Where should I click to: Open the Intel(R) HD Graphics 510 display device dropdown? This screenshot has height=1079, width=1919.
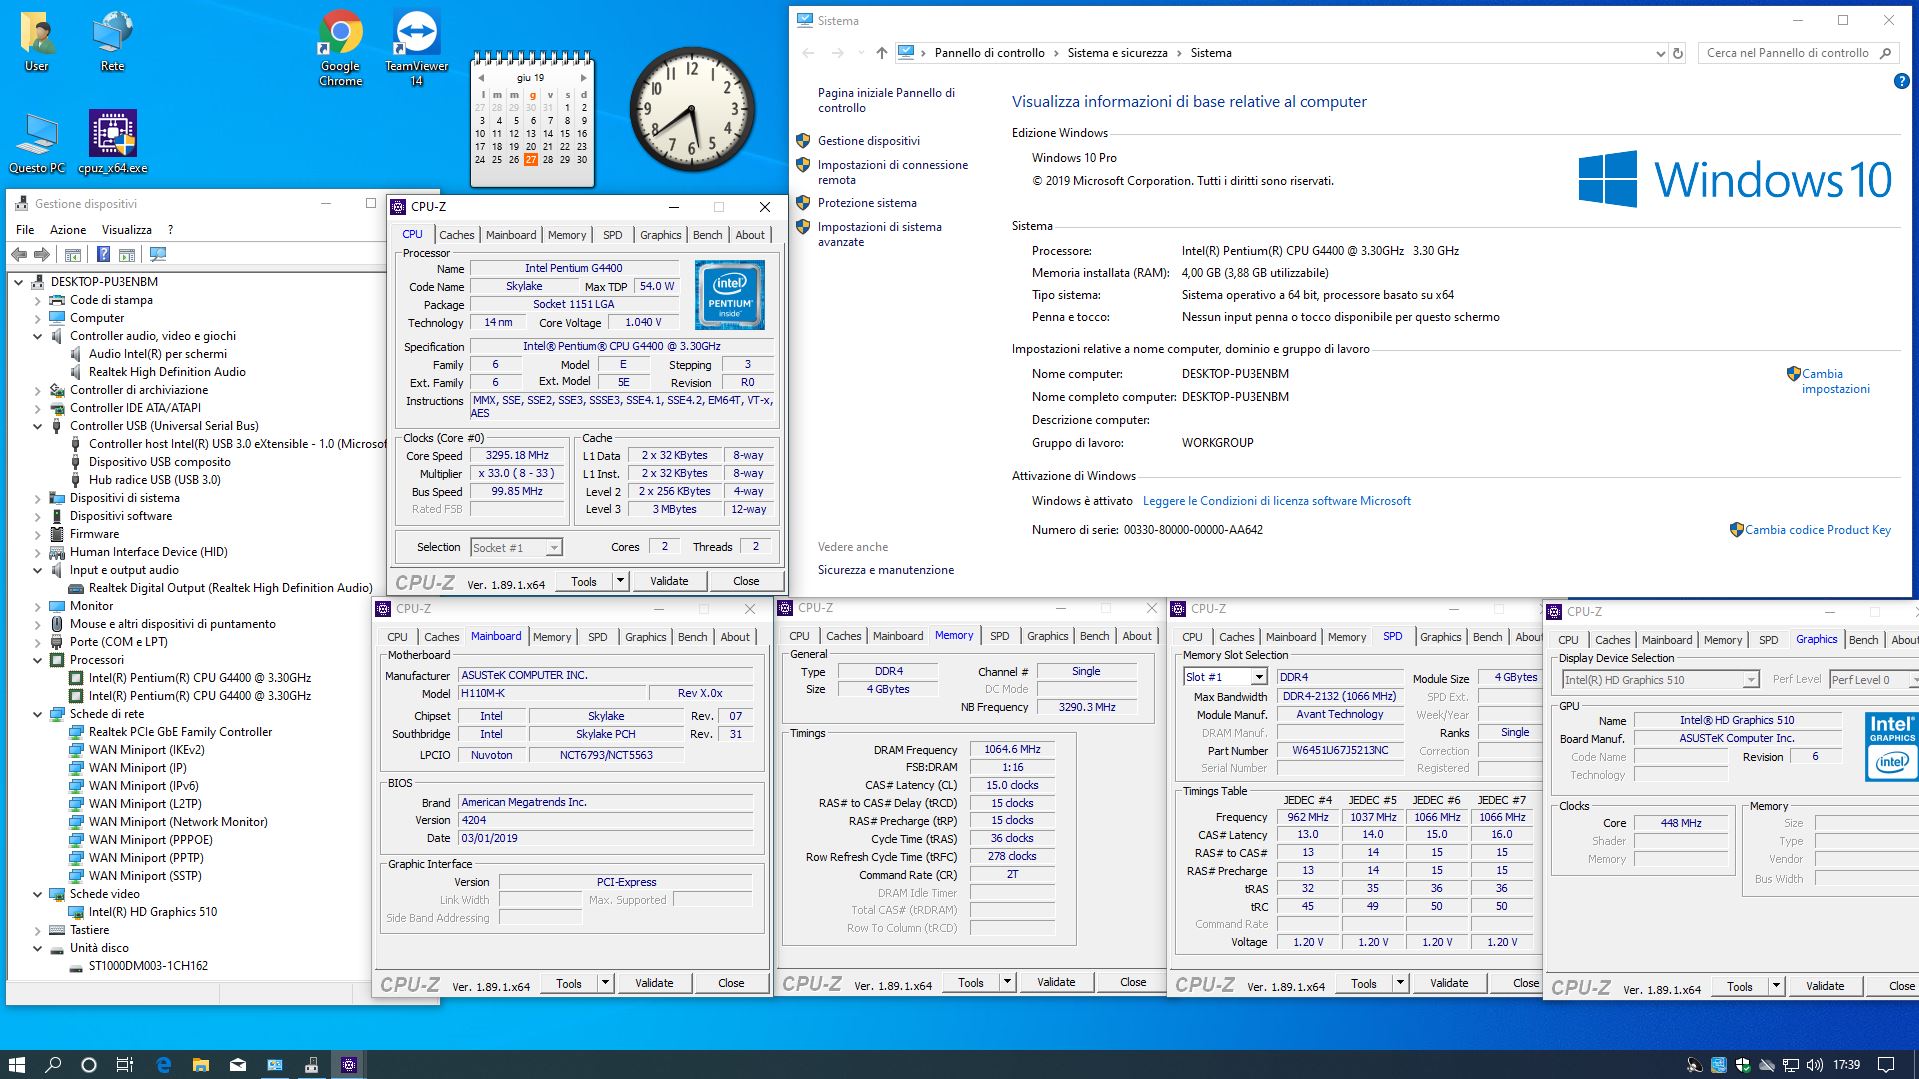point(1750,680)
